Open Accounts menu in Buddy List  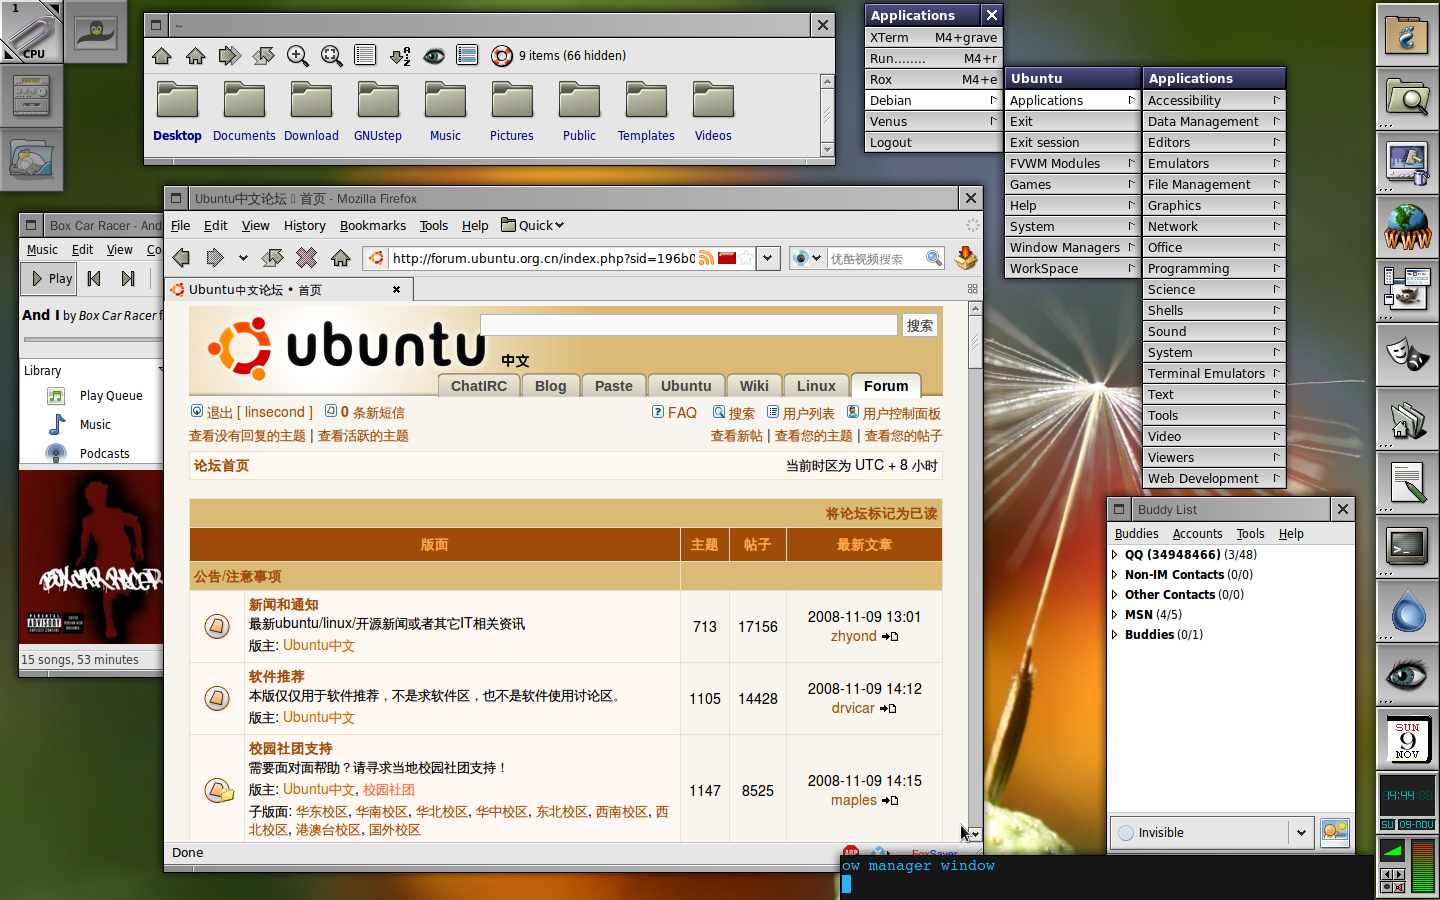pos(1198,533)
